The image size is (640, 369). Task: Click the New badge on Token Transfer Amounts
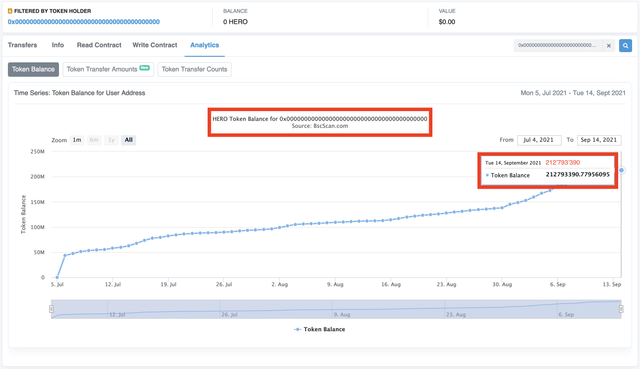click(x=144, y=68)
